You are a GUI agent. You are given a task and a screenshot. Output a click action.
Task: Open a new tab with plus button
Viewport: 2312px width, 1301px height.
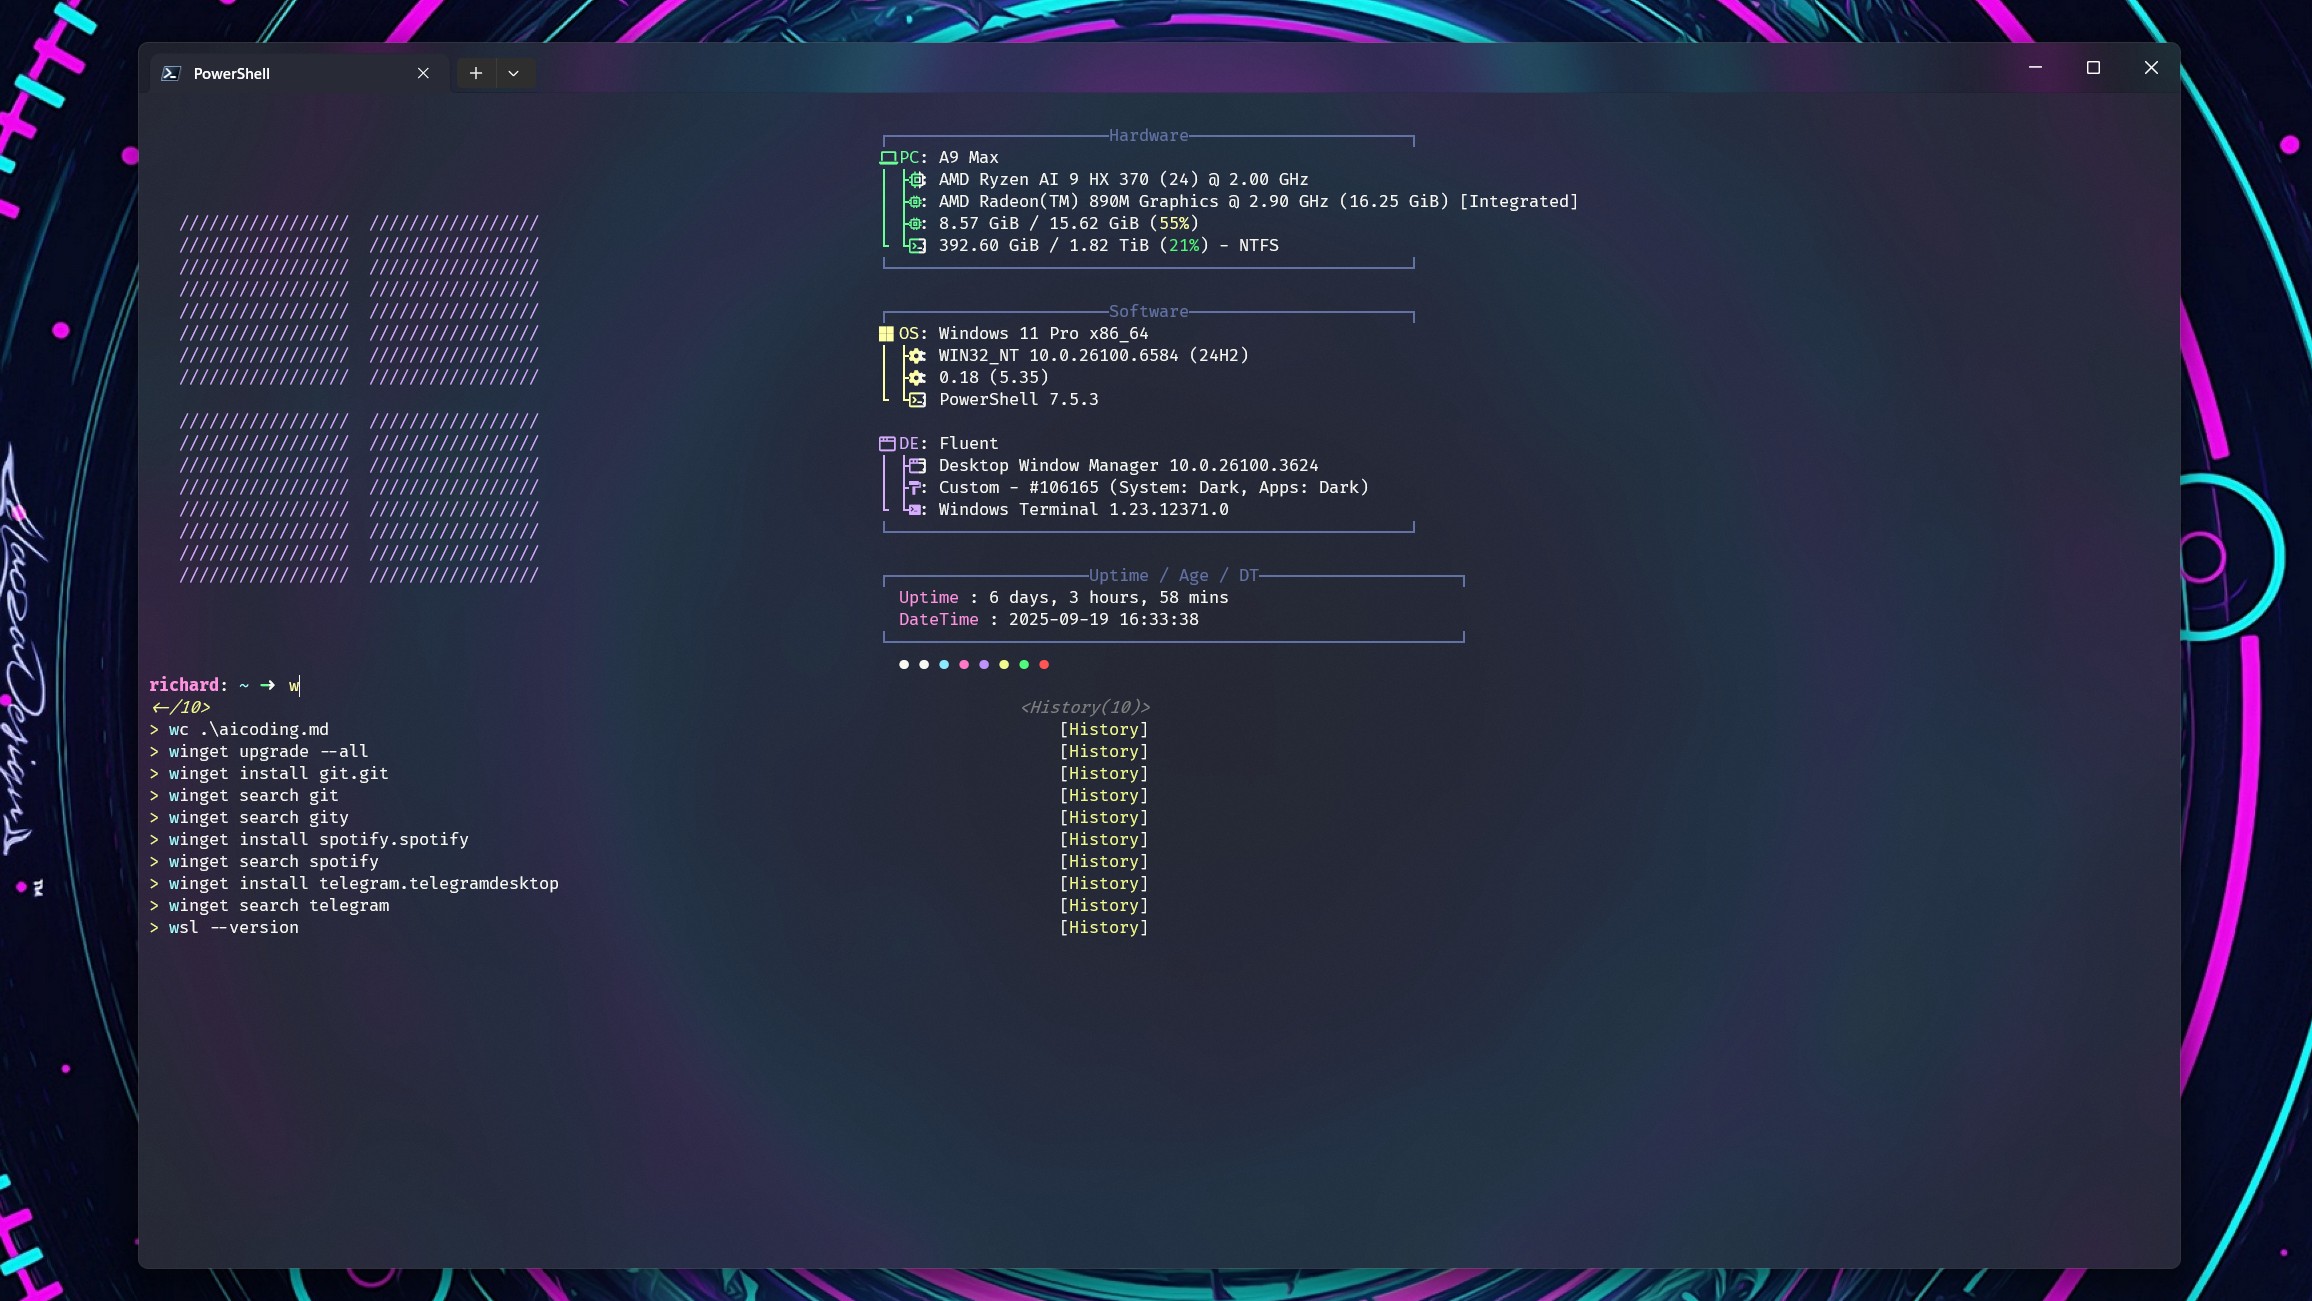pos(476,73)
